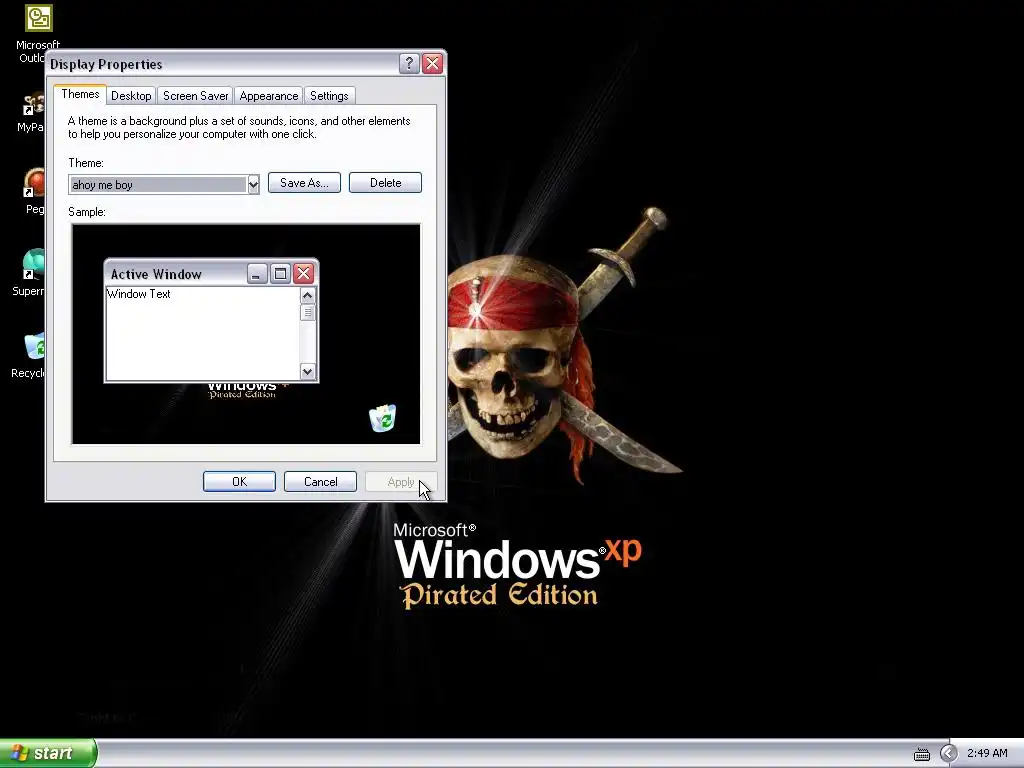Viewport: 1024px width, 768px height.
Task: Open the Appearance tab
Action: (x=268, y=96)
